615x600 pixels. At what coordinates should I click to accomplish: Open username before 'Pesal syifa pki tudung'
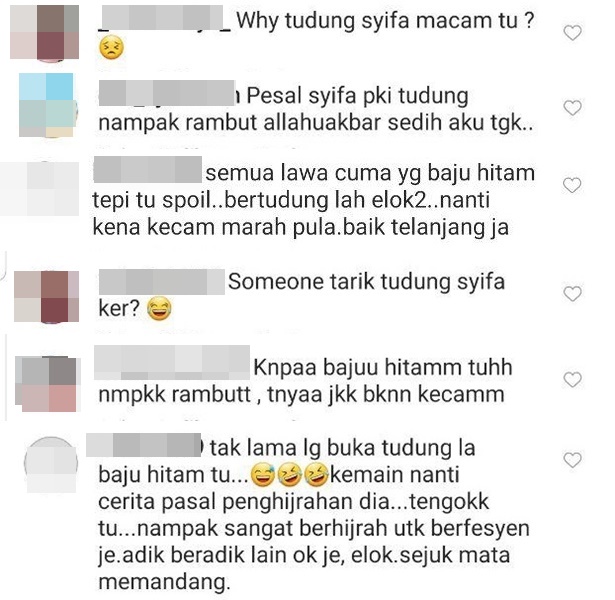(169, 93)
